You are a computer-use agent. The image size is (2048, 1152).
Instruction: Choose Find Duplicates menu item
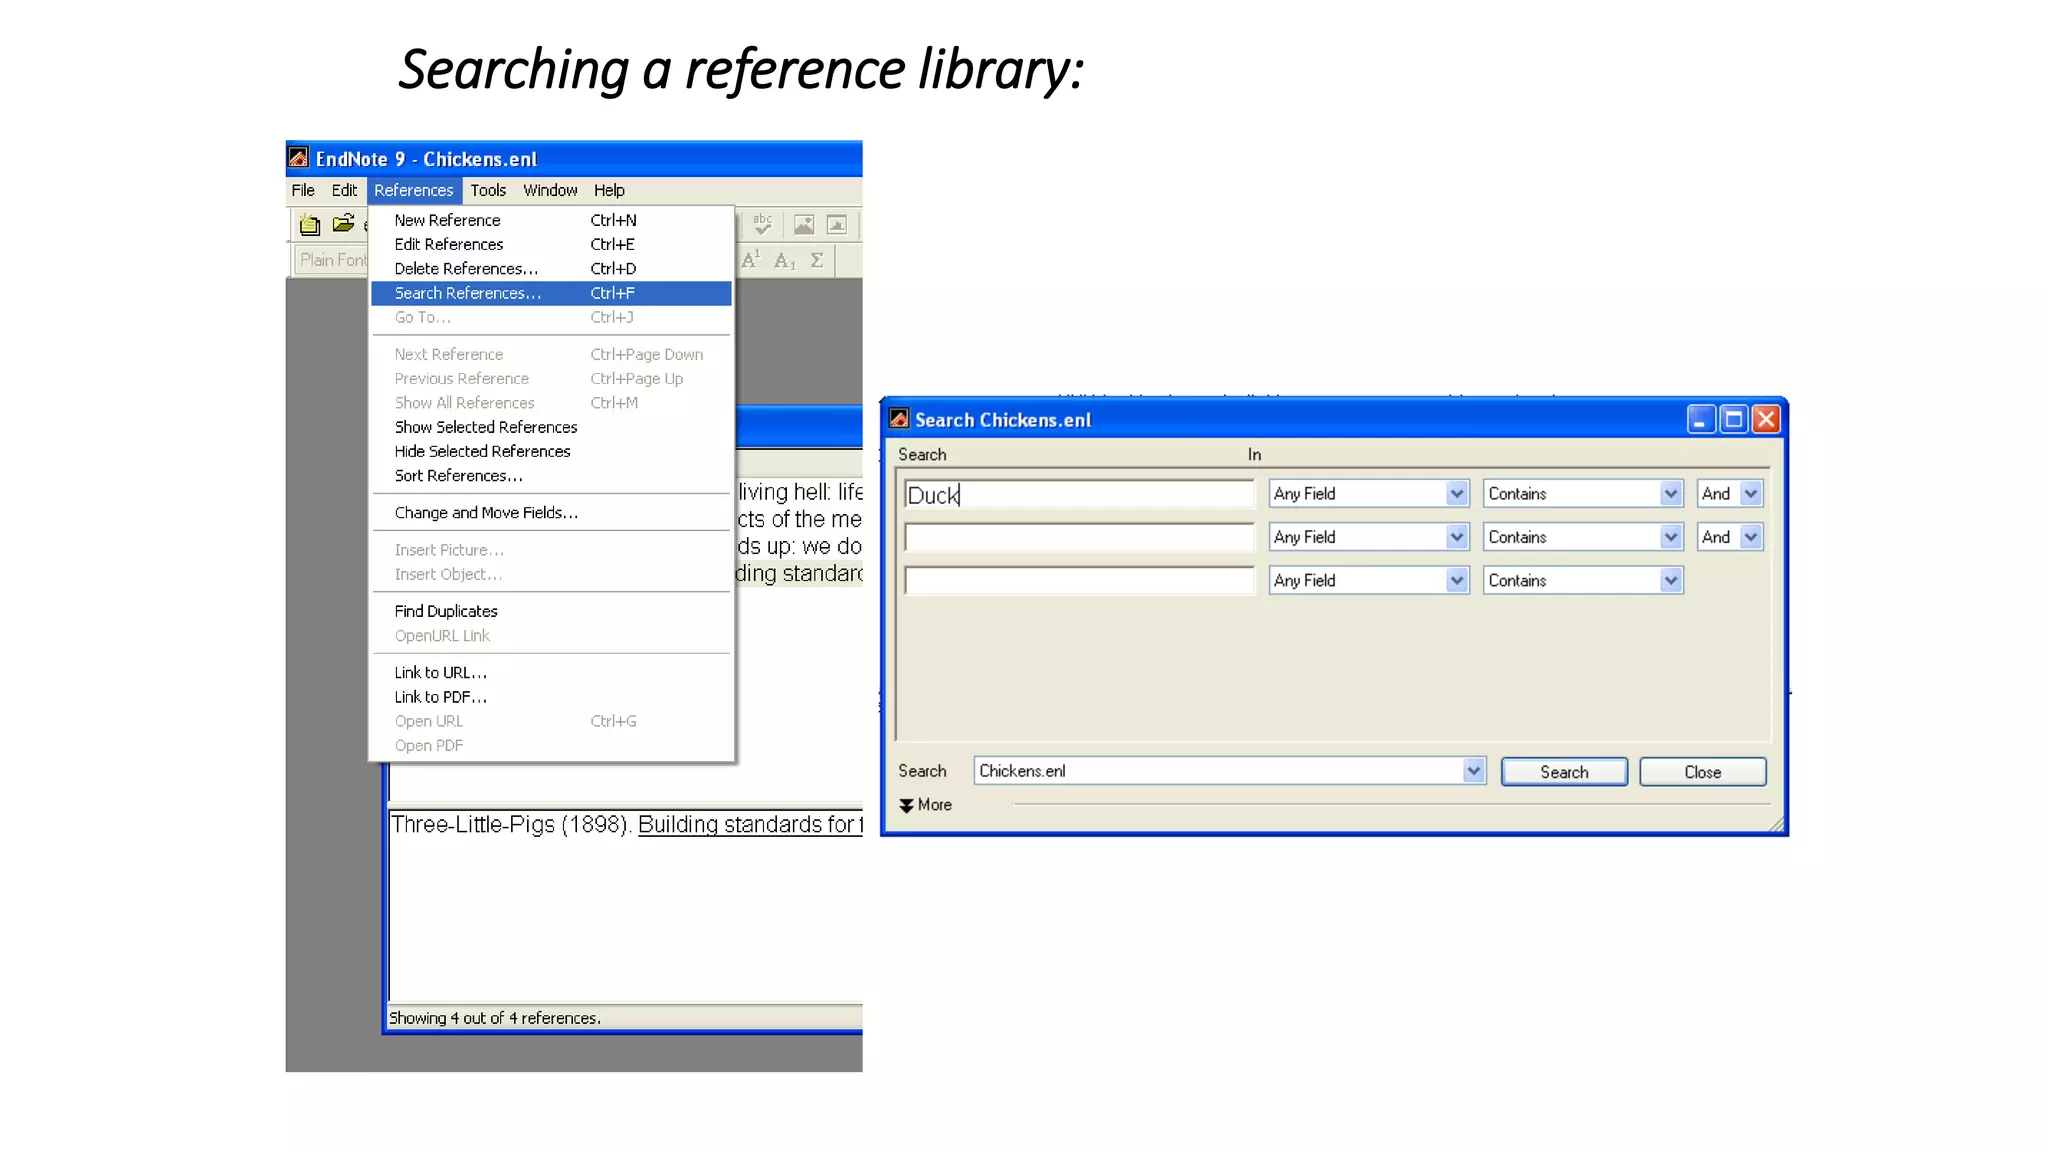click(551, 611)
